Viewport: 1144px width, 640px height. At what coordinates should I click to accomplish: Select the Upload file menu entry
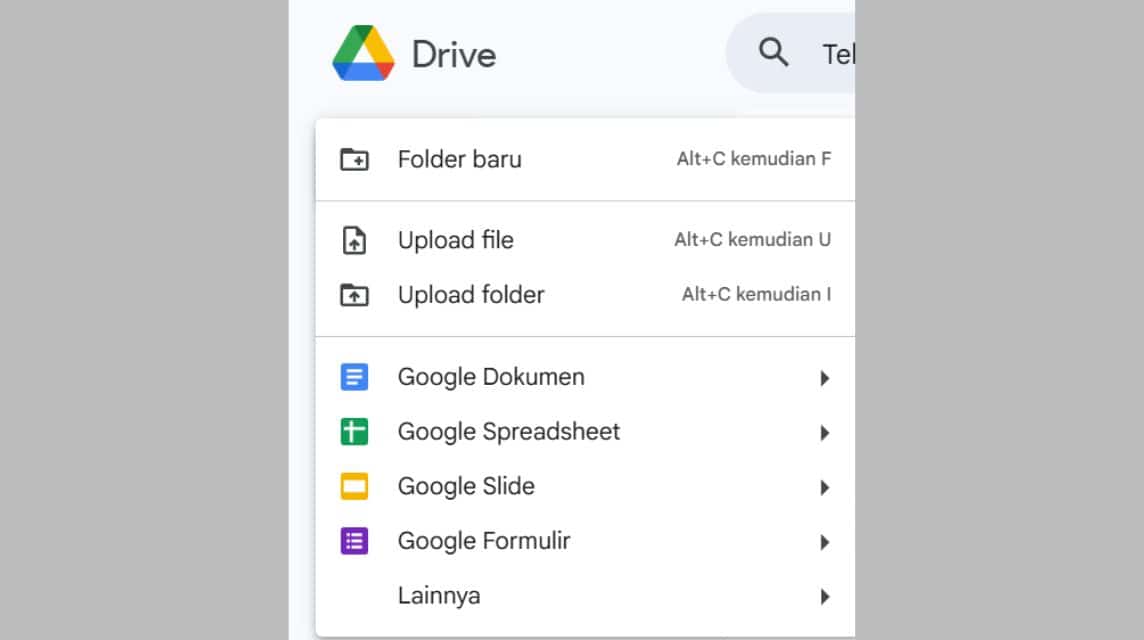(585, 240)
